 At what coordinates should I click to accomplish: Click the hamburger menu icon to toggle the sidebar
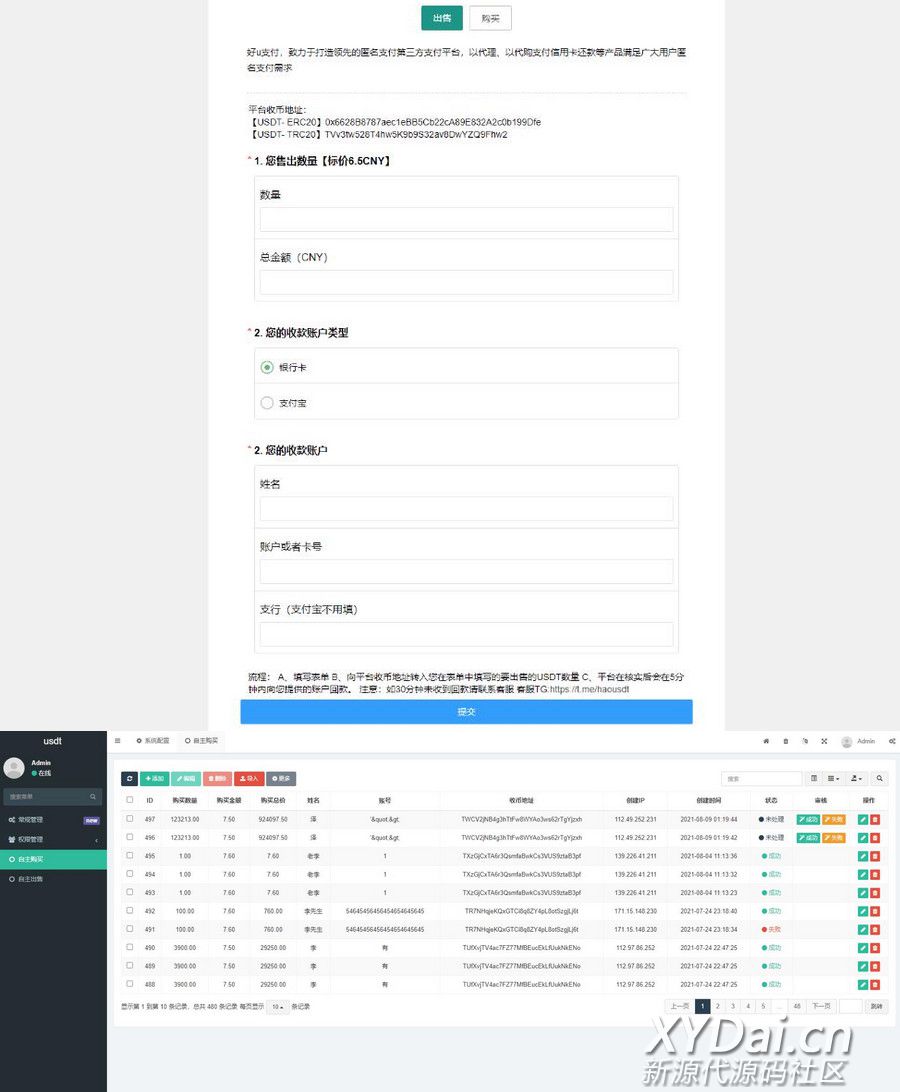tap(117, 741)
